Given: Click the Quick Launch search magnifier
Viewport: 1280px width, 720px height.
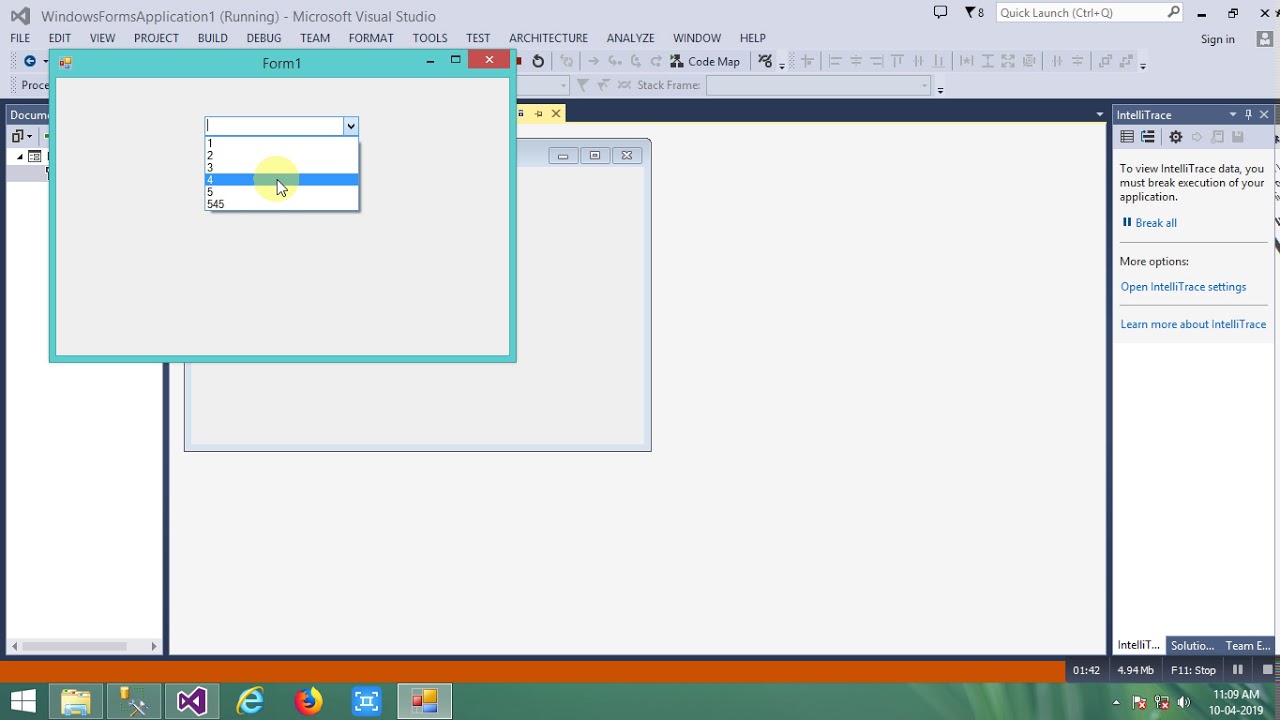Looking at the screenshot, I should tap(1174, 12).
